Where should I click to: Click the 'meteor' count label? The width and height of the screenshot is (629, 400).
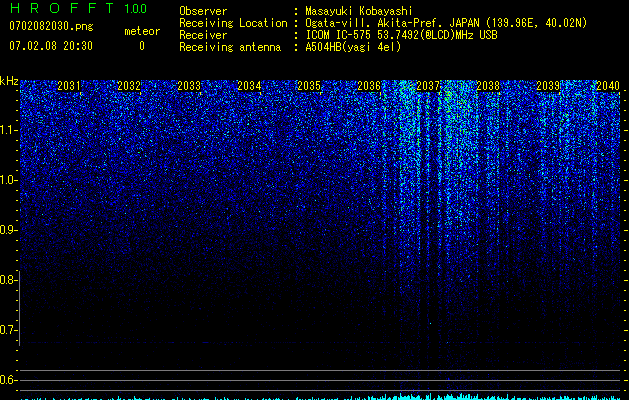[x=142, y=31]
